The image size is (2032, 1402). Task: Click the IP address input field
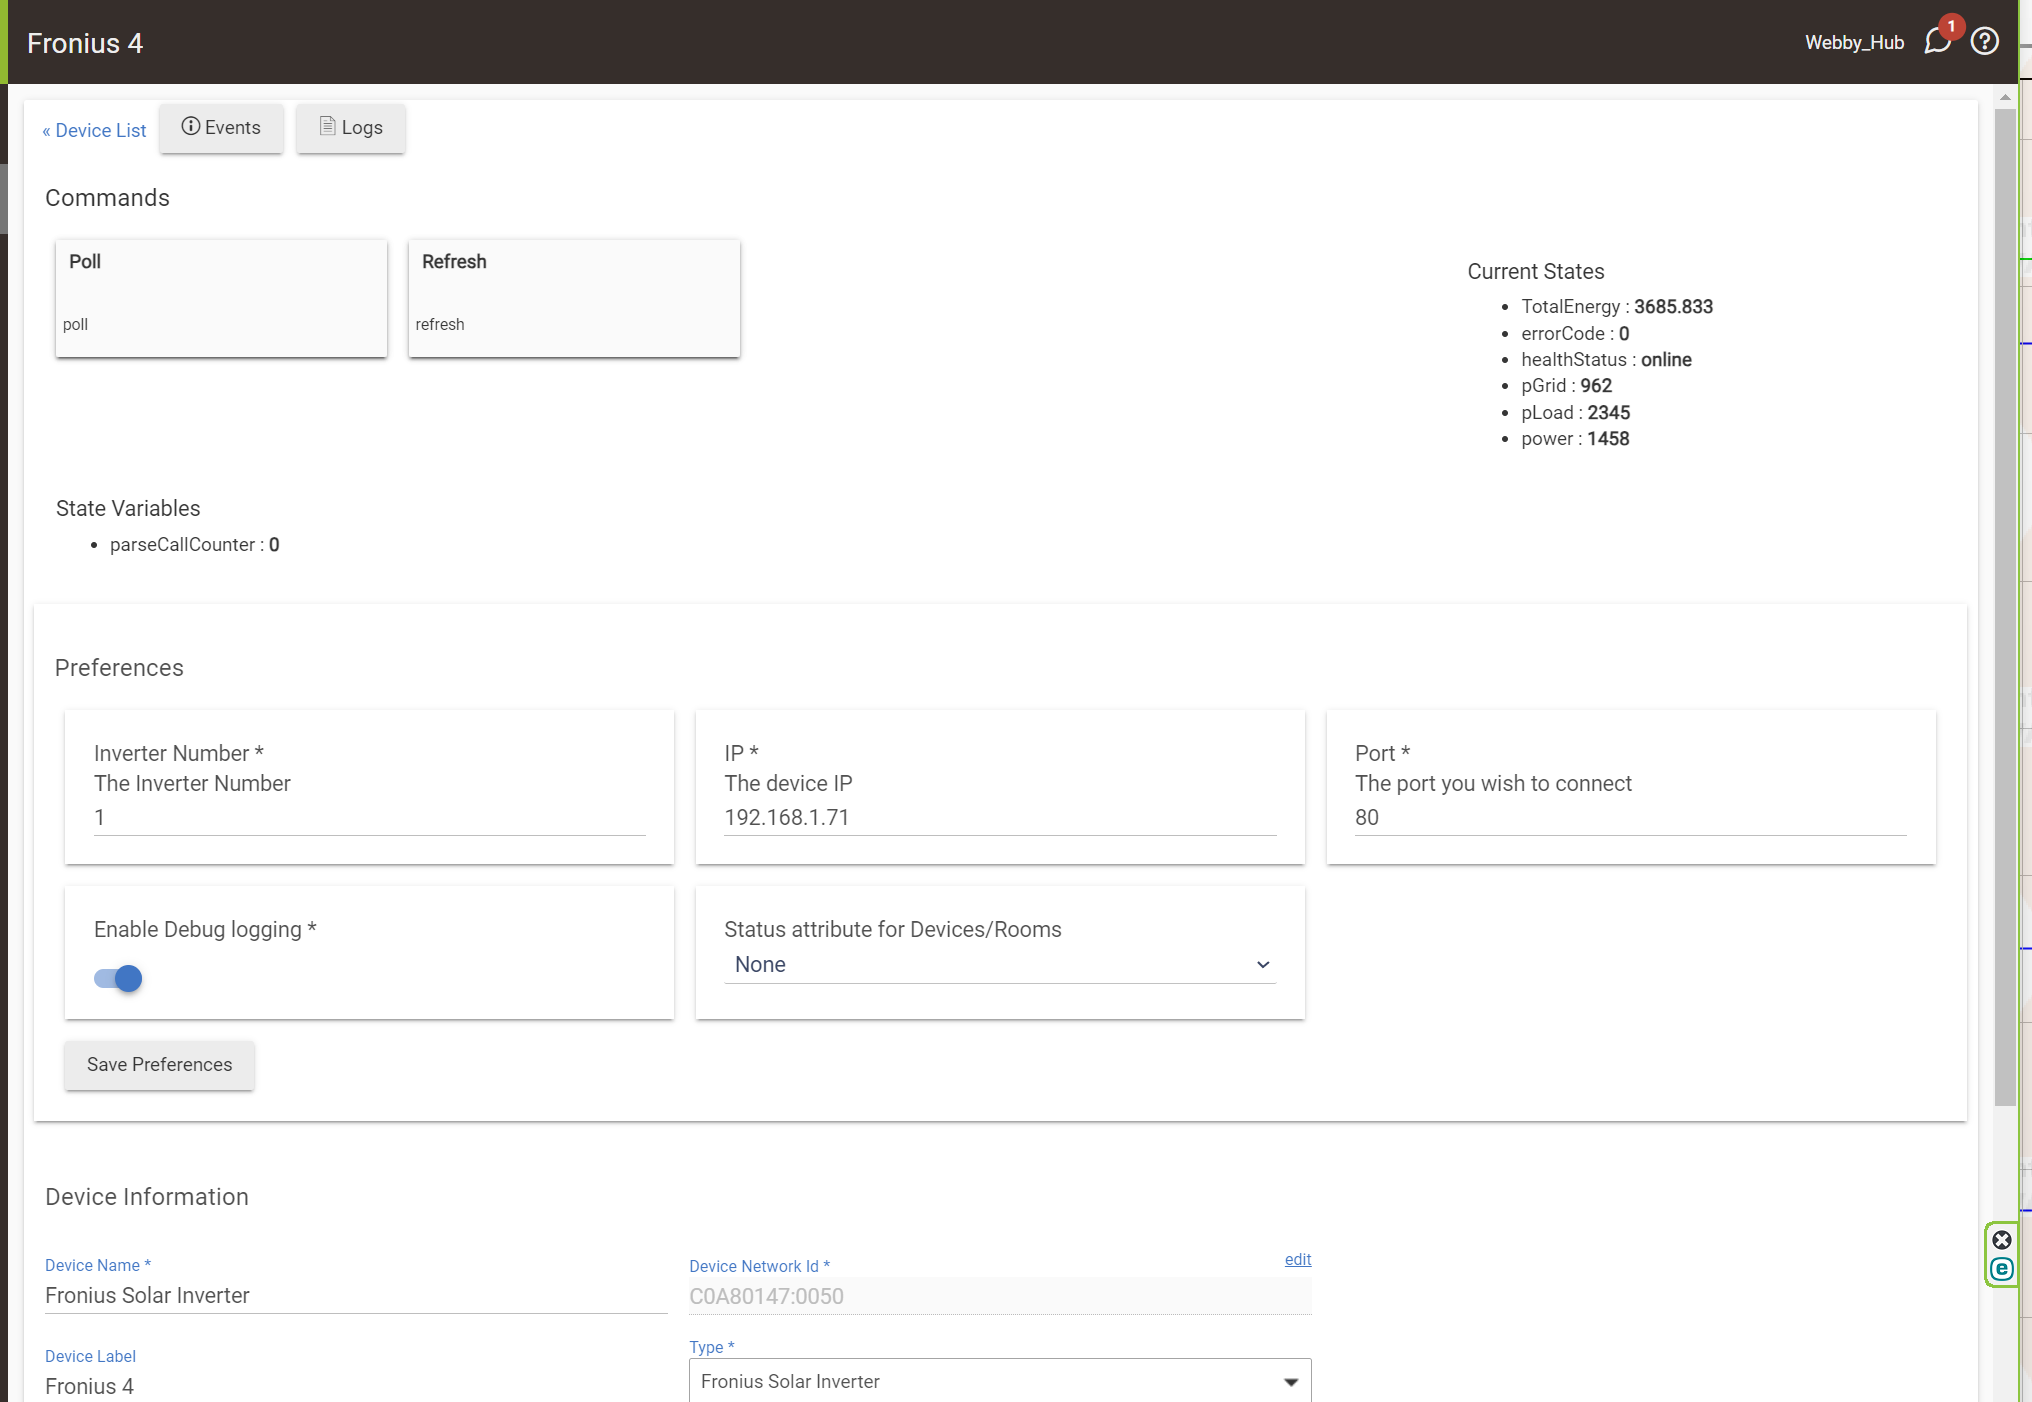[1000, 817]
